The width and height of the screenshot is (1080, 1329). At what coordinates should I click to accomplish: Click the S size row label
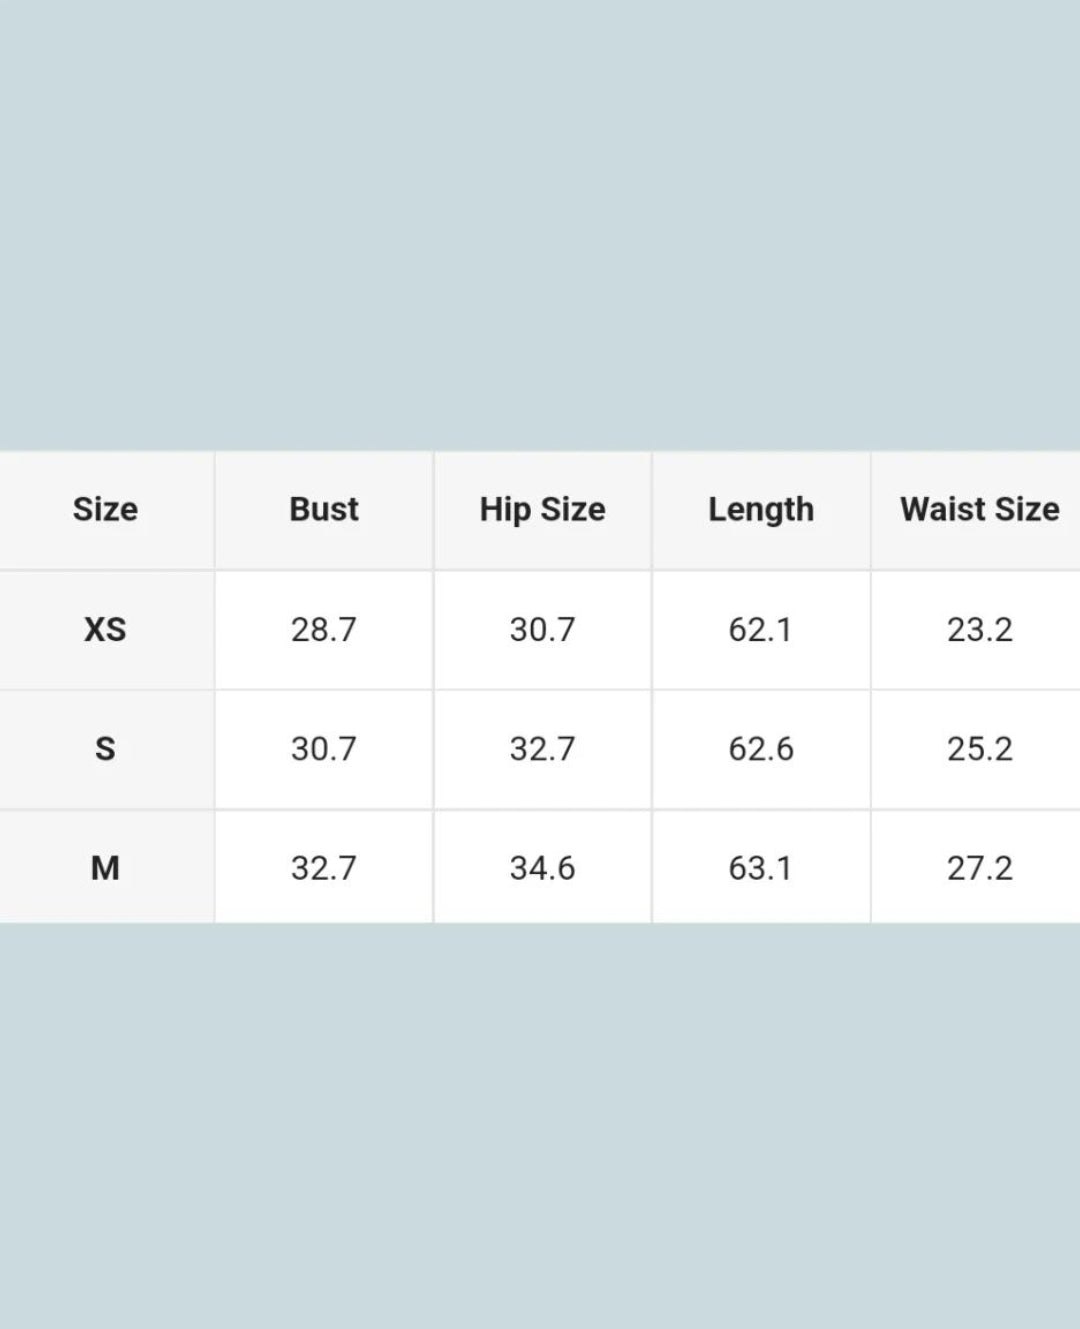[x=105, y=748]
